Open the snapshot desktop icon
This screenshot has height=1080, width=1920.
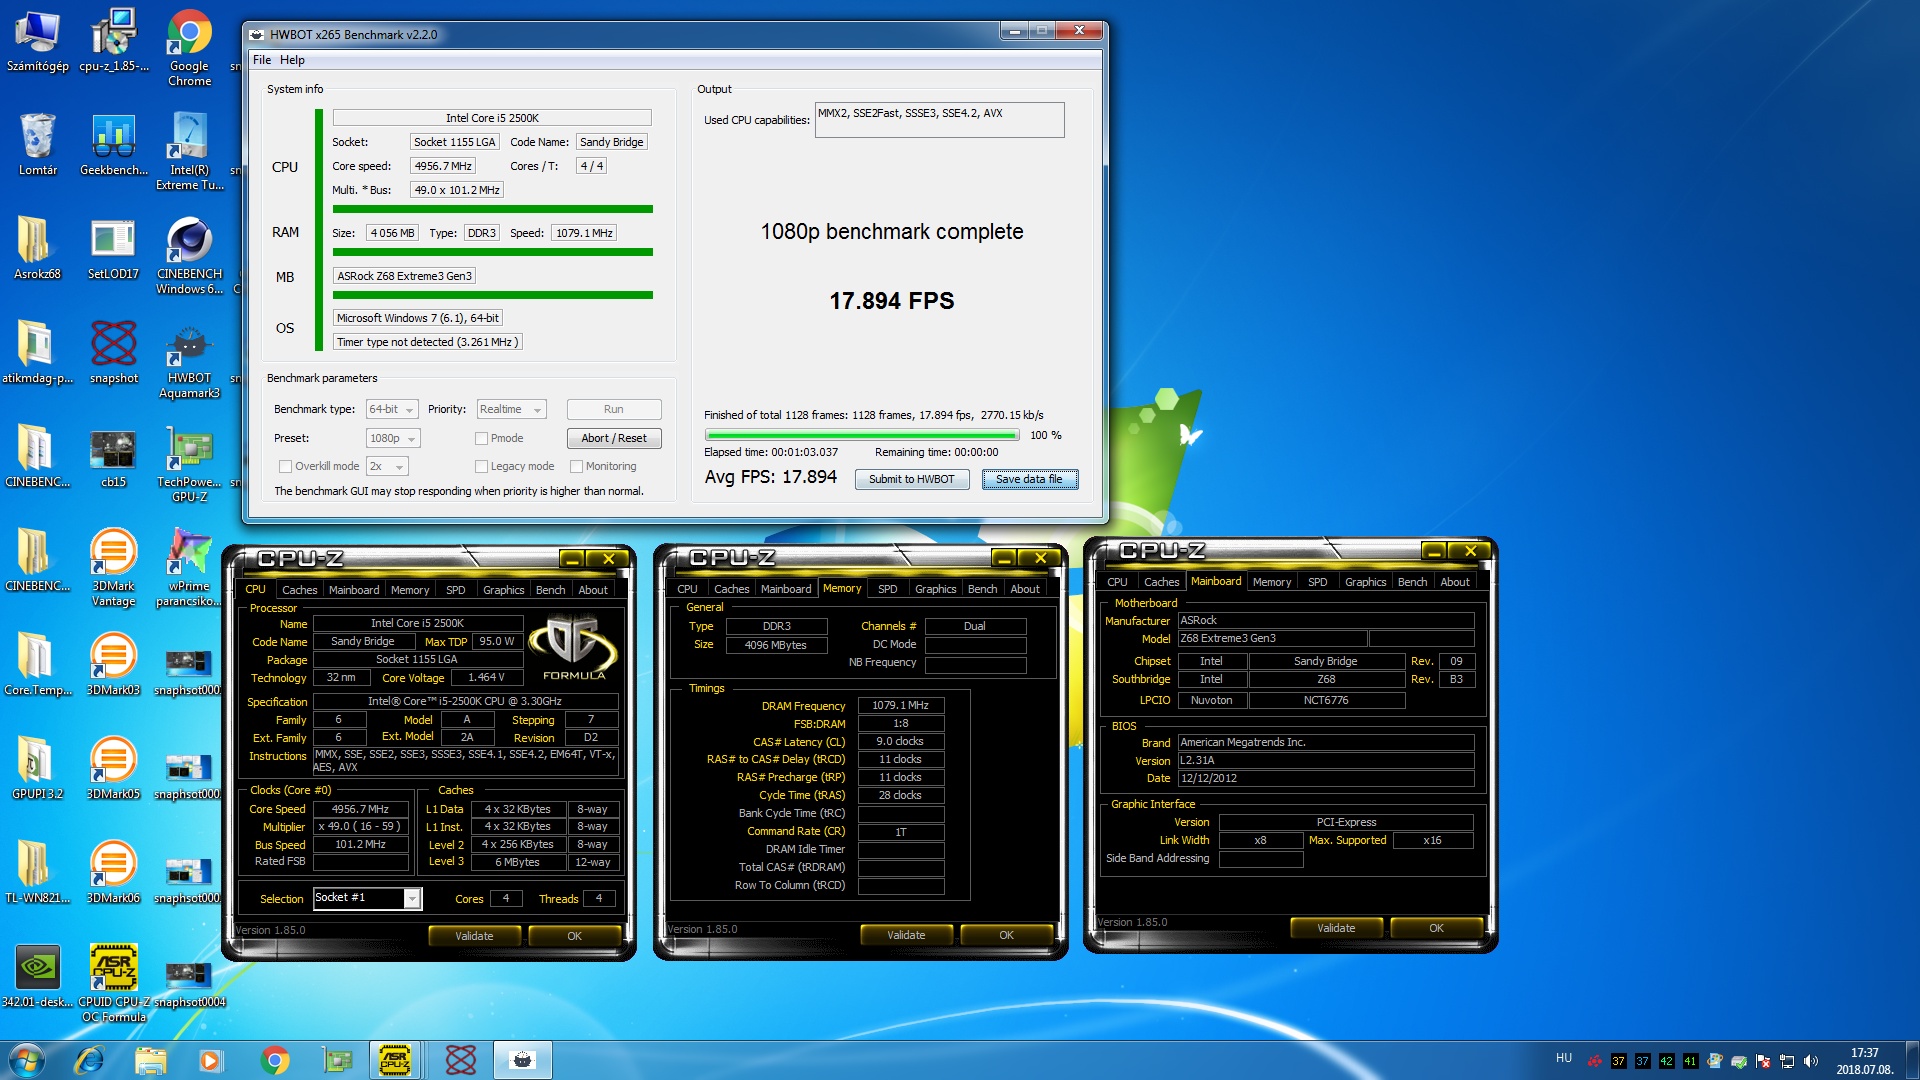pos(113,353)
